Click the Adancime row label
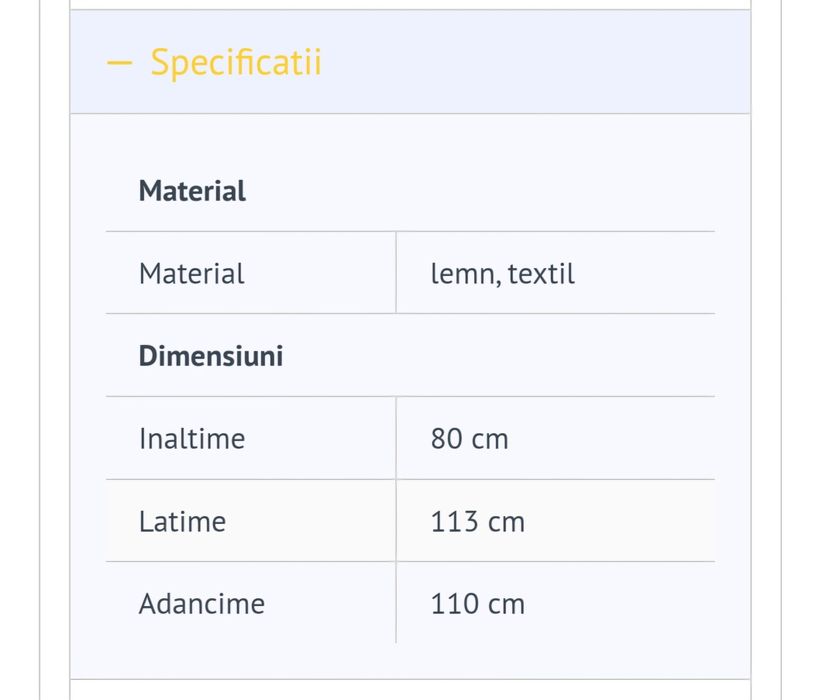 [x=202, y=604]
